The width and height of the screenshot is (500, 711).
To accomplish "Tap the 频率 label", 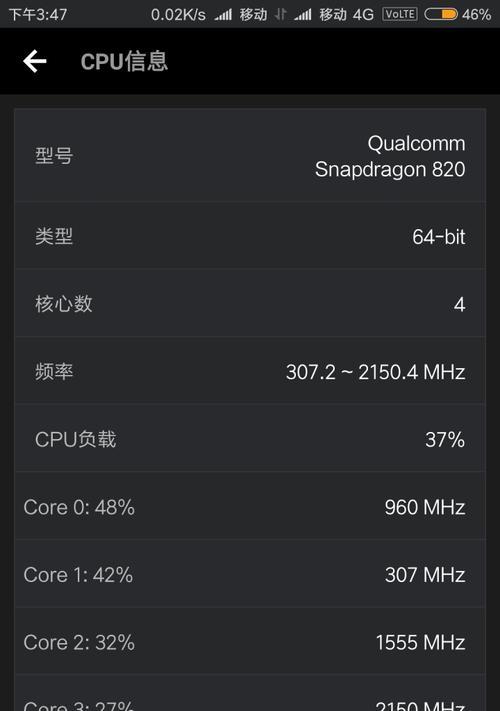I will pos(54,371).
